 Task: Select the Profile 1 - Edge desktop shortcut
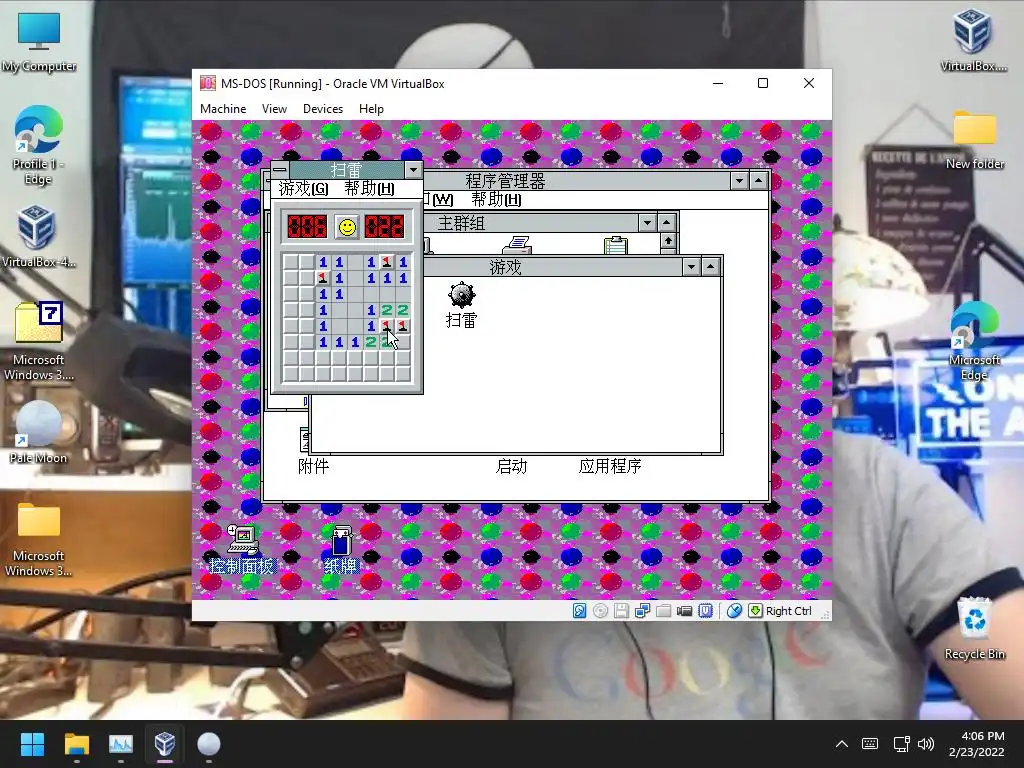(39, 145)
